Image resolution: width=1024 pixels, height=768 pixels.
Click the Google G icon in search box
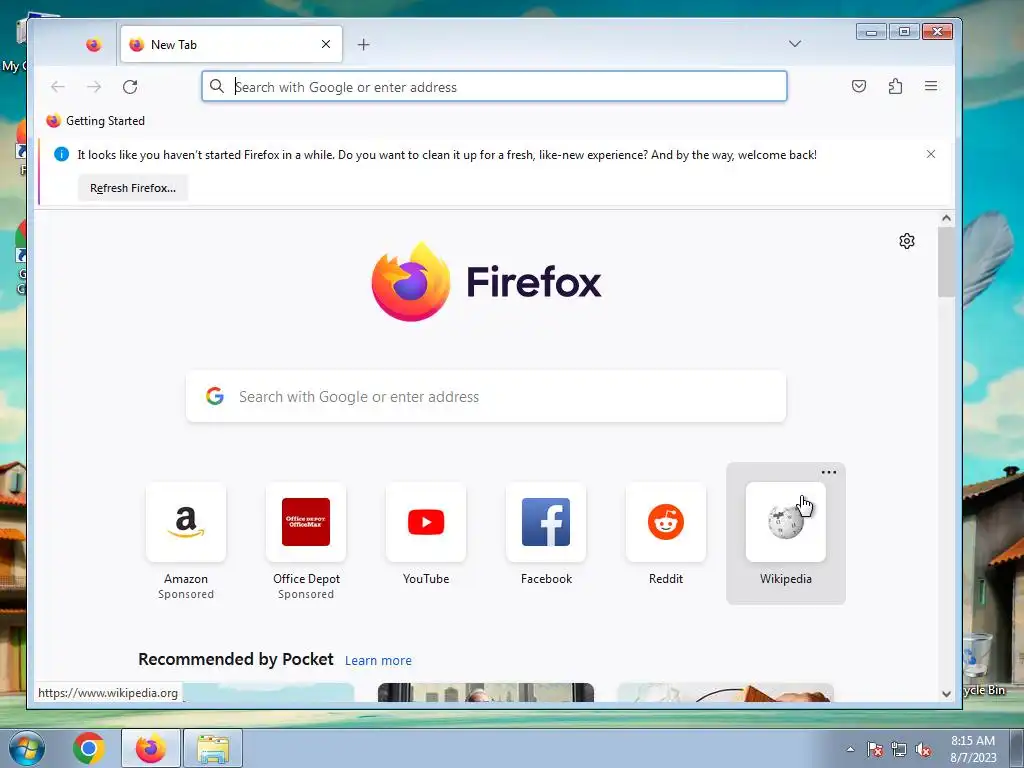click(215, 396)
